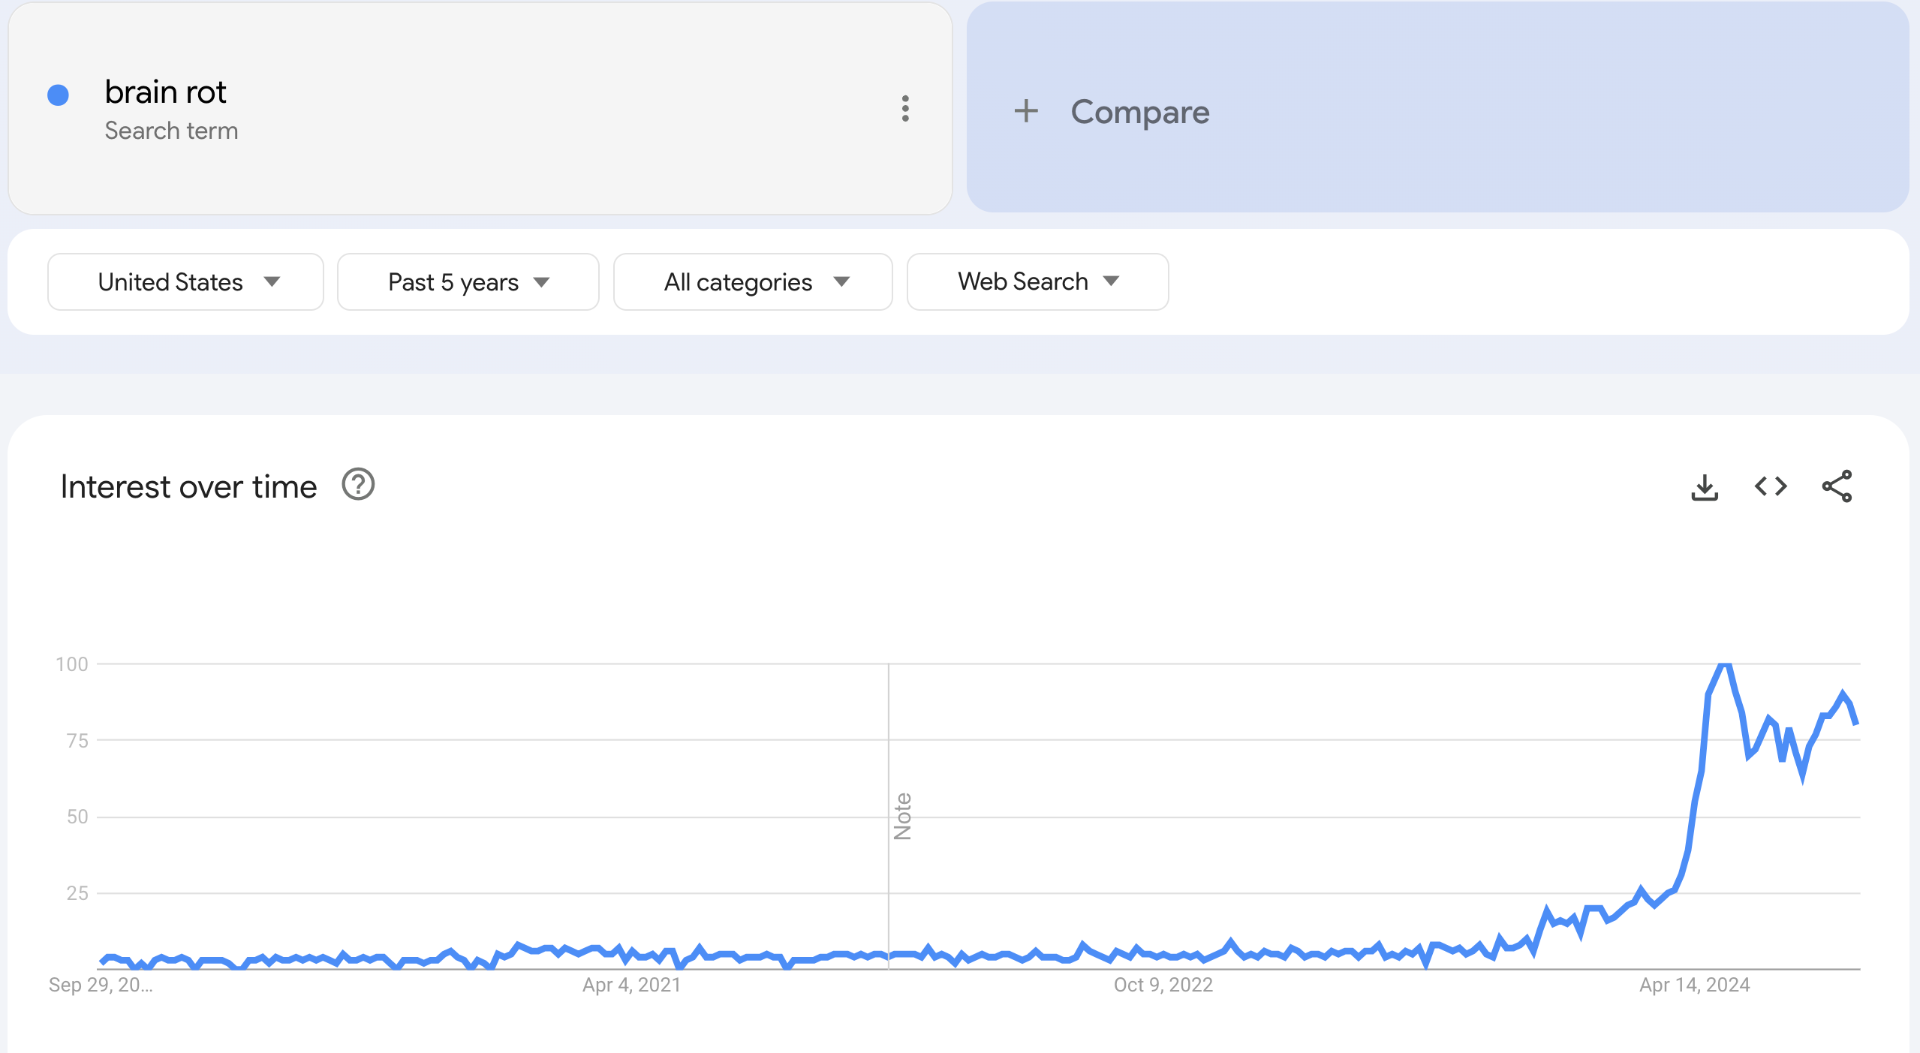Open the Web Search type dropdown

click(x=1037, y=282)
